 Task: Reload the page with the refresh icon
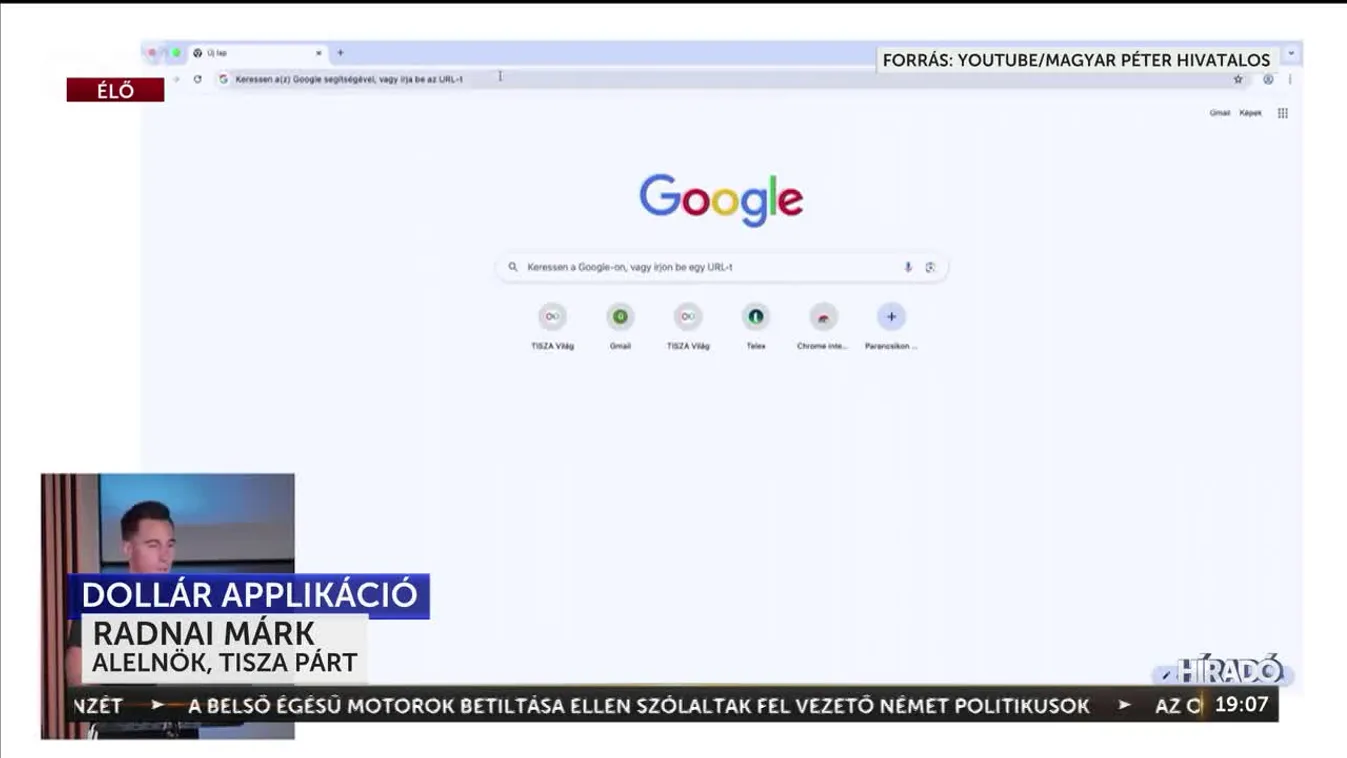(x=197, y=78)
